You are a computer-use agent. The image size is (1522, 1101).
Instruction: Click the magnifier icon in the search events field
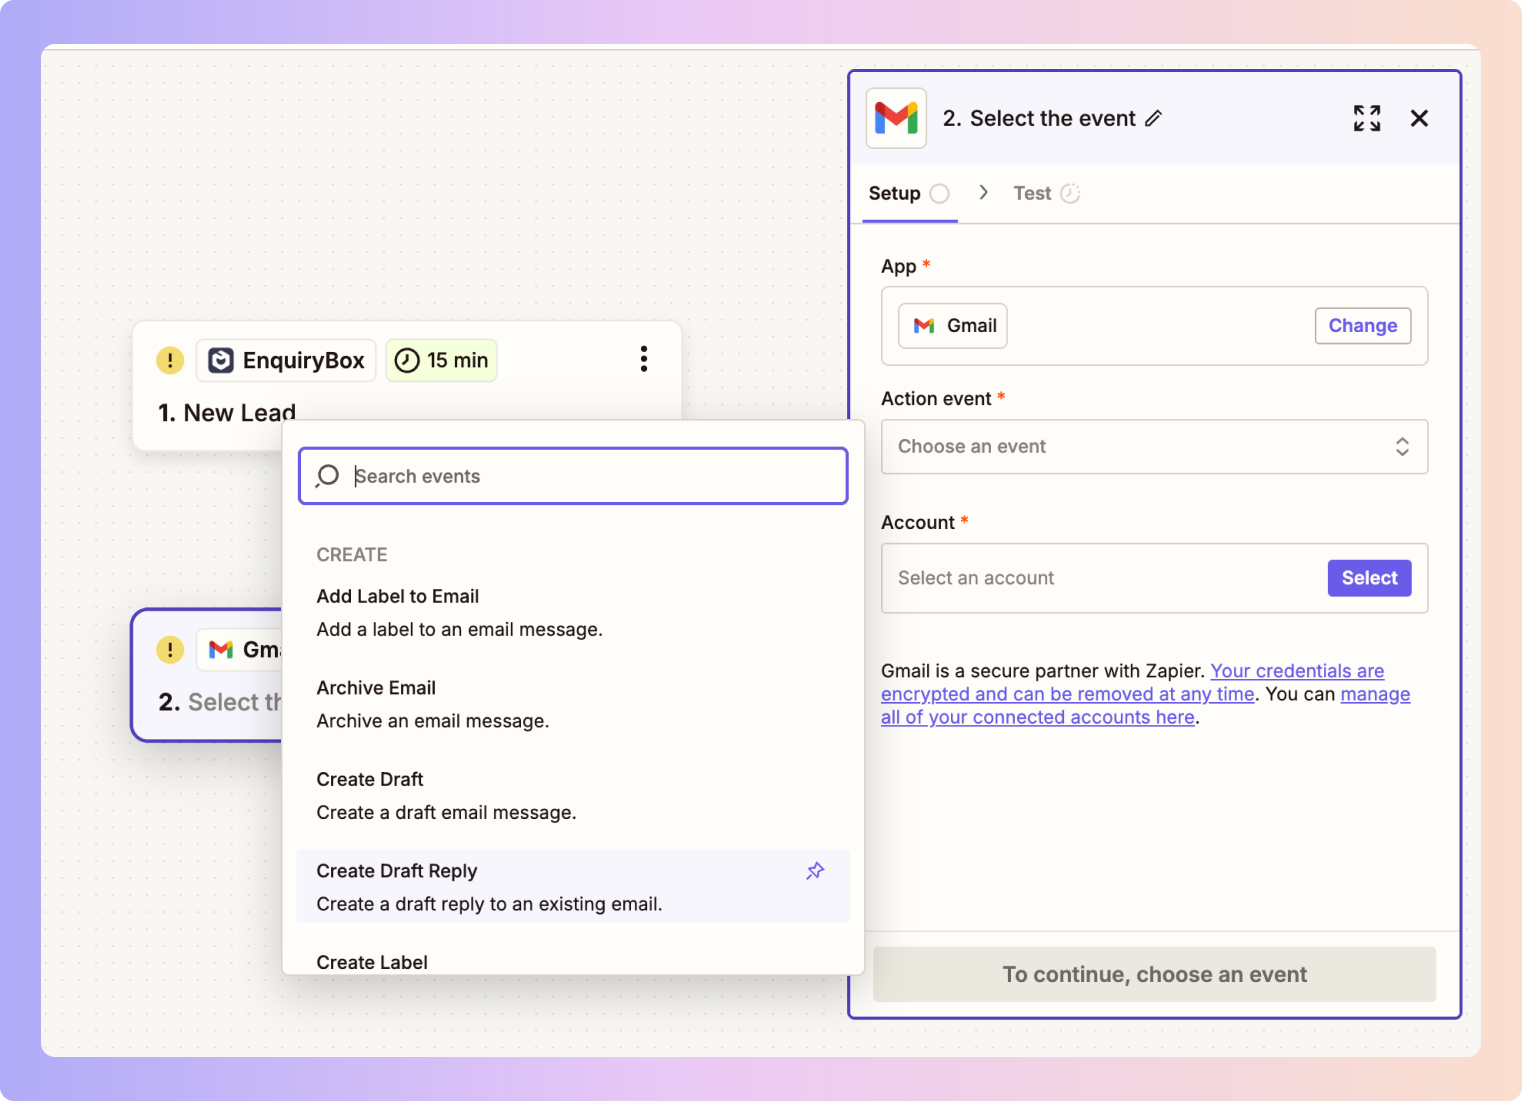pos(327,476)
